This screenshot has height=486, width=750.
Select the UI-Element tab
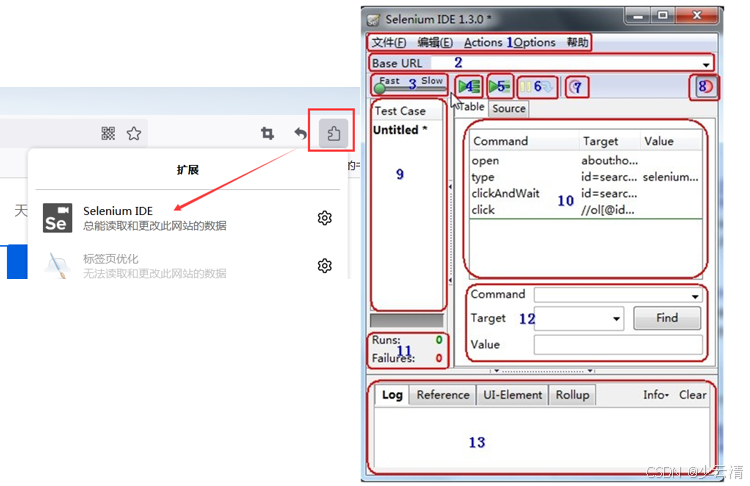pyautogui.click(x=512, y=395)
